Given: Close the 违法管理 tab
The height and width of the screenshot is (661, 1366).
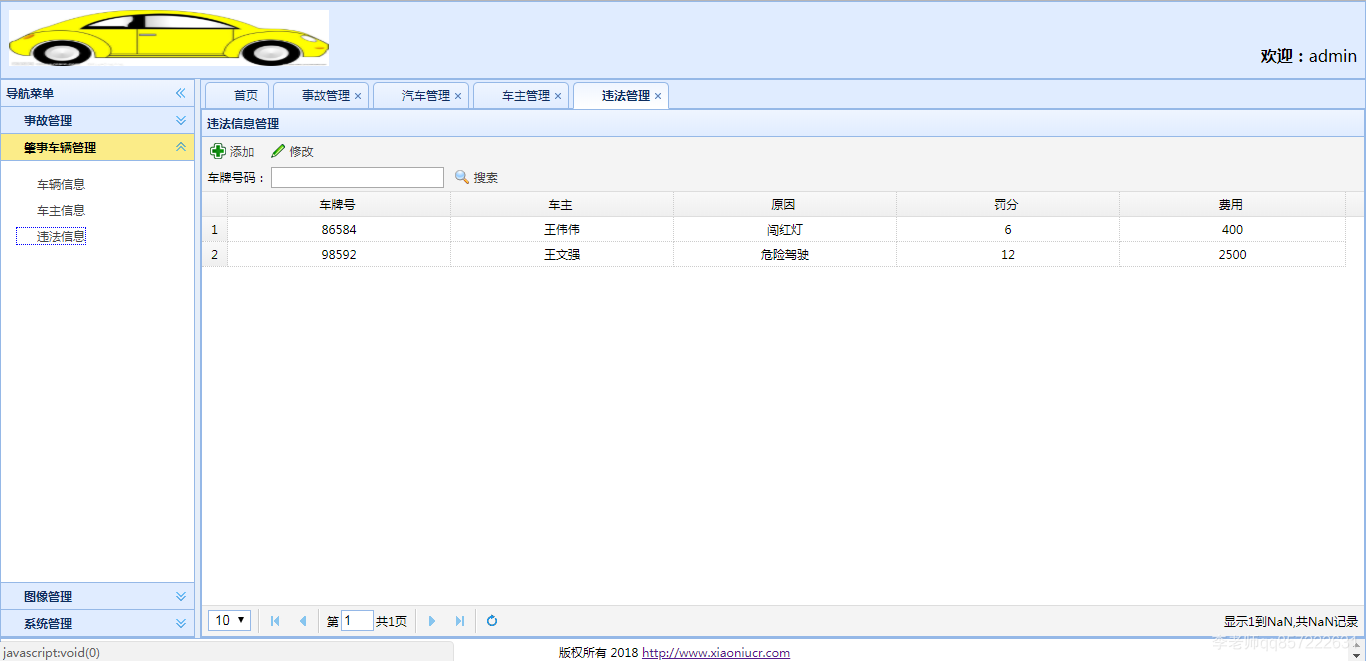Looking at the screenshot, I should [x=658, y=96].
